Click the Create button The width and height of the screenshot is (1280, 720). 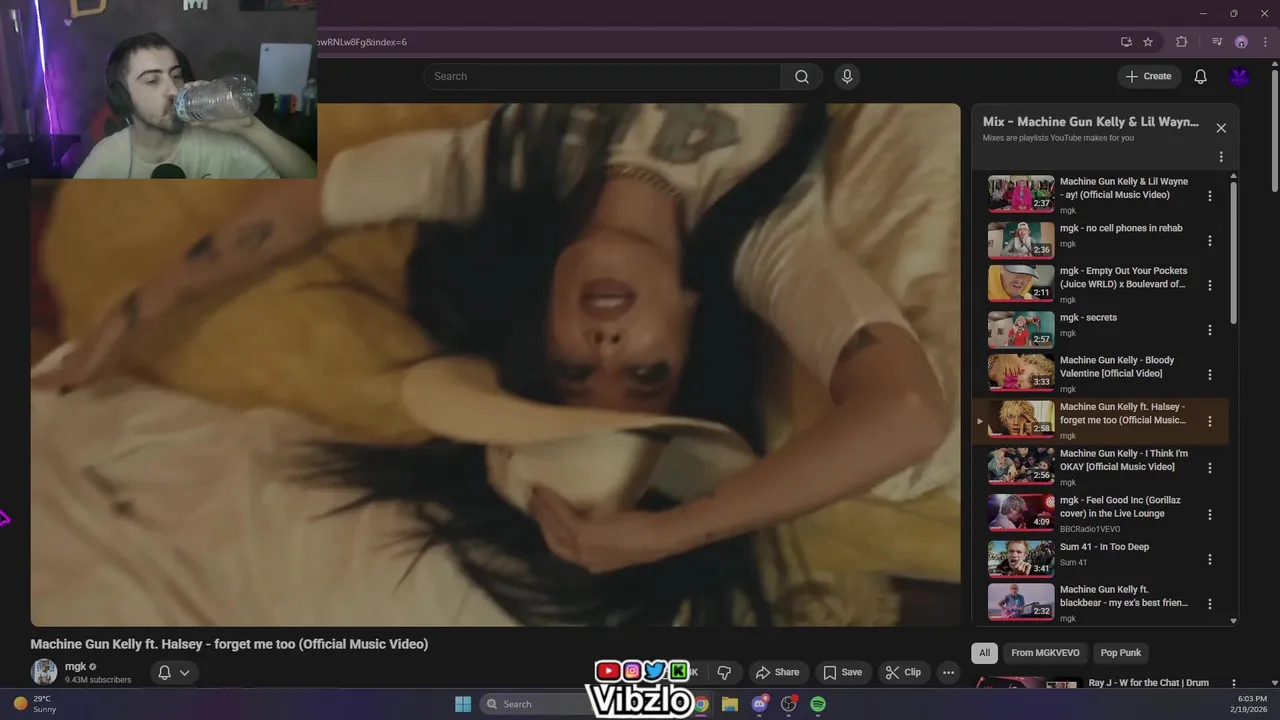1149,77
